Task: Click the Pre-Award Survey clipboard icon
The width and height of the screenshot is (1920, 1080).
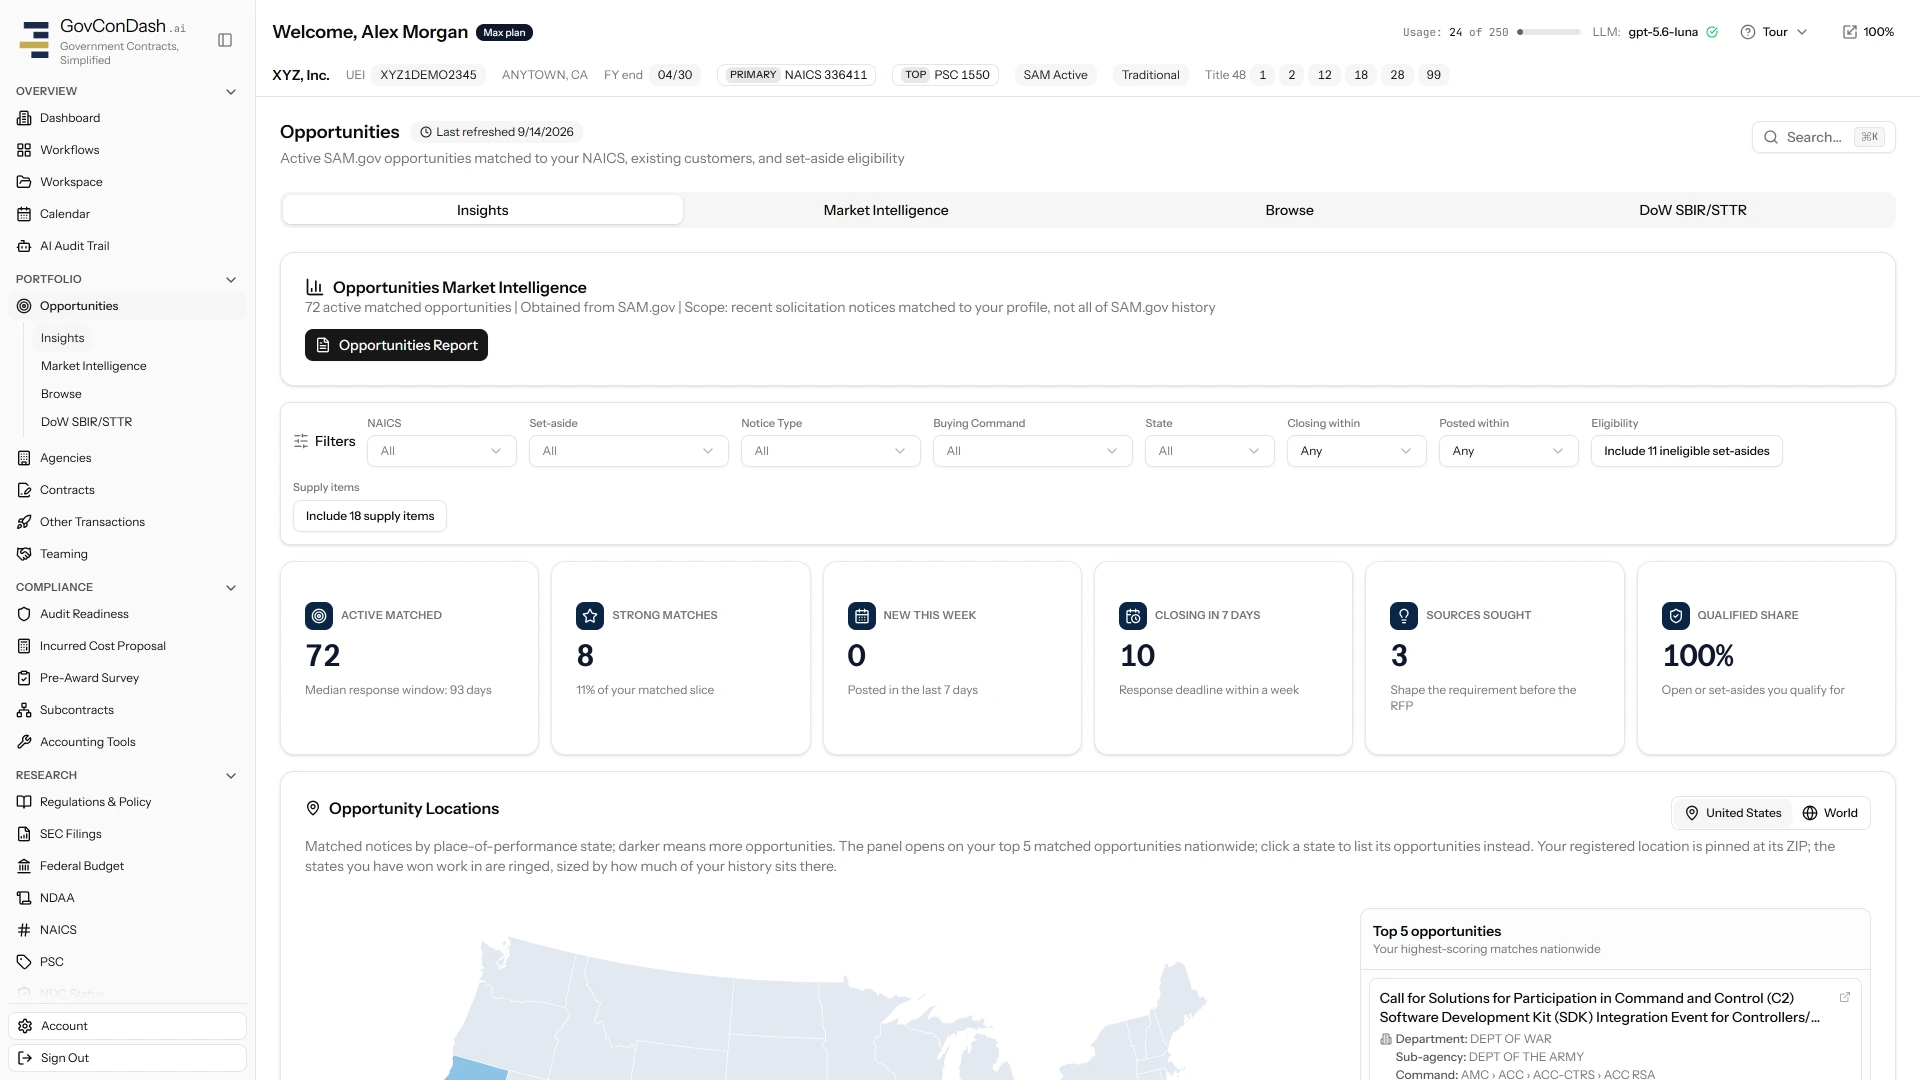Action: pos(24,678)
